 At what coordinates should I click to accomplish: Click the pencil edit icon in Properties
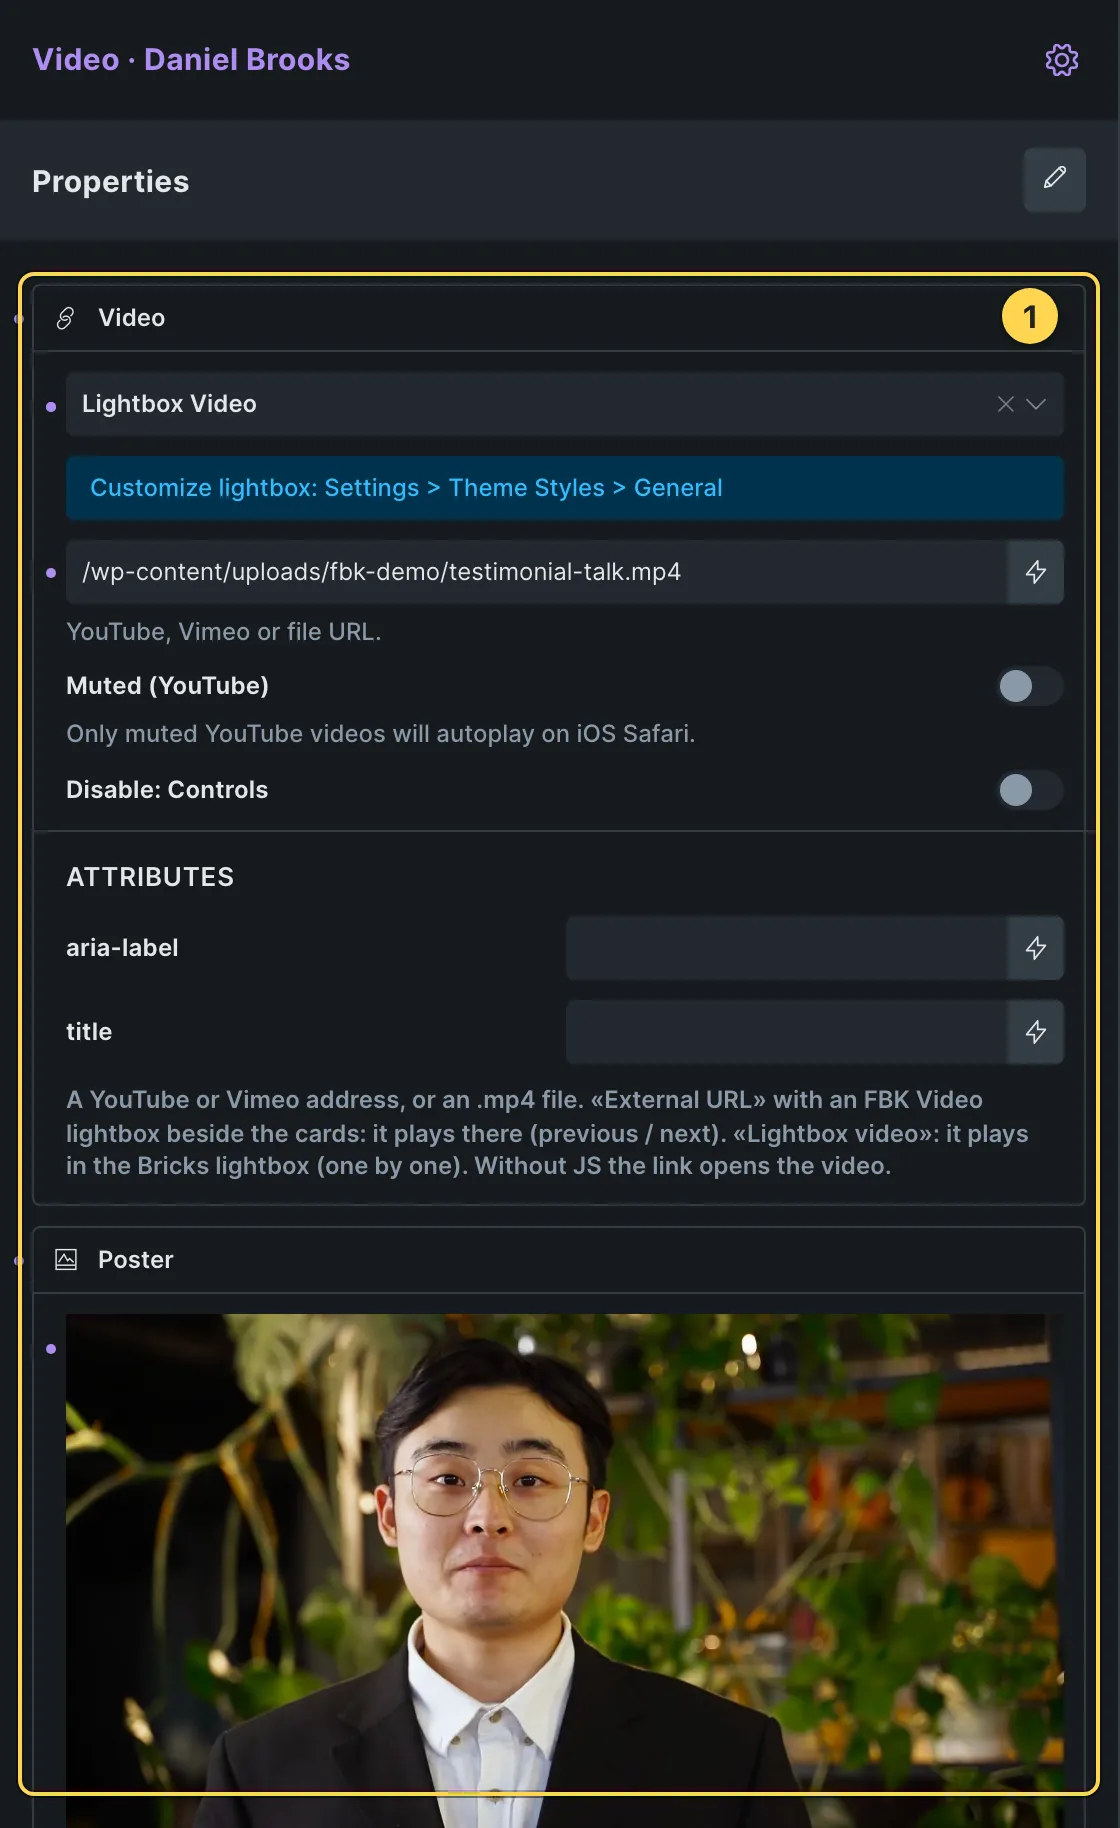1054,180
